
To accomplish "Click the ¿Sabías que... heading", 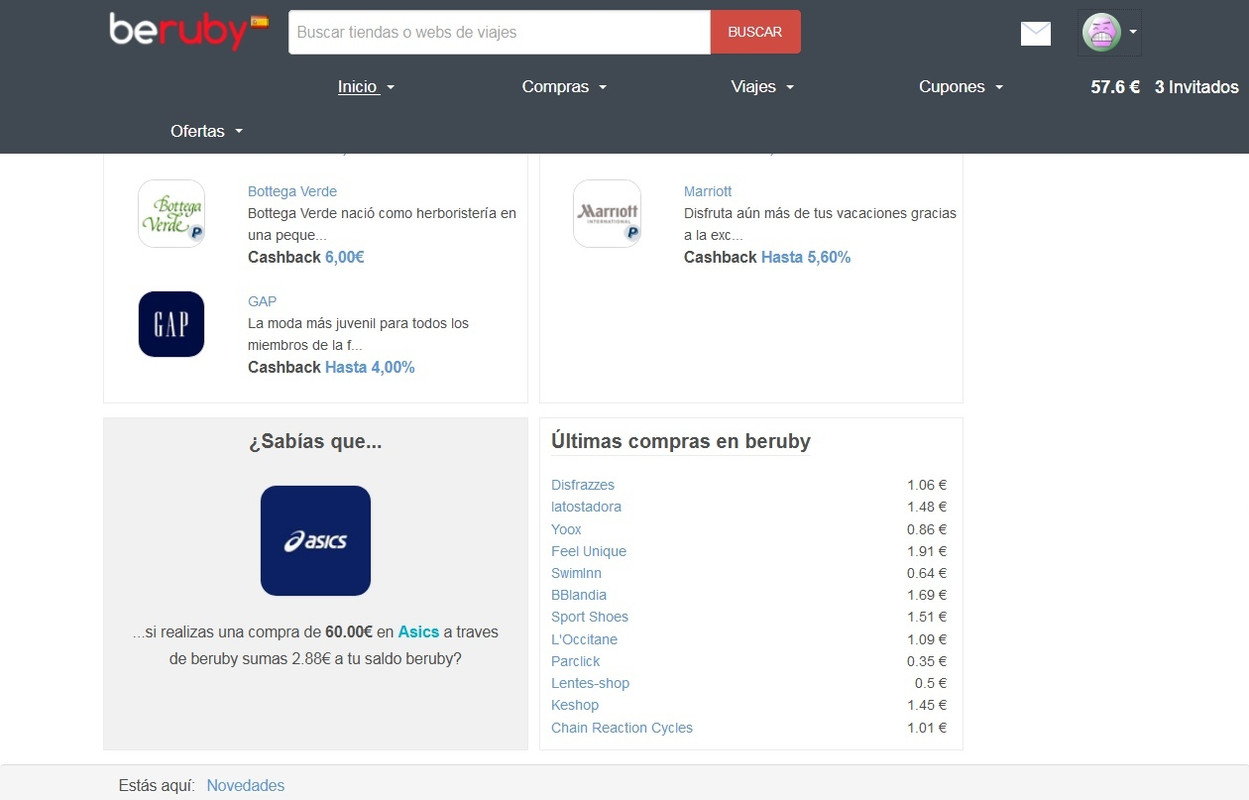I will click(315, 441).
